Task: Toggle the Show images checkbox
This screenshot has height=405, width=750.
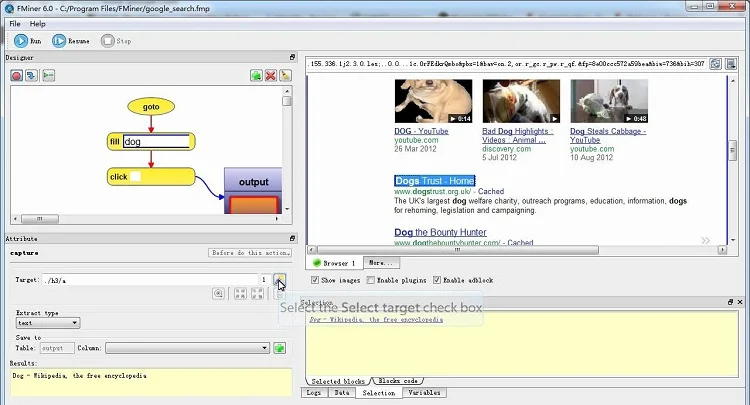Action: [316, 280]
